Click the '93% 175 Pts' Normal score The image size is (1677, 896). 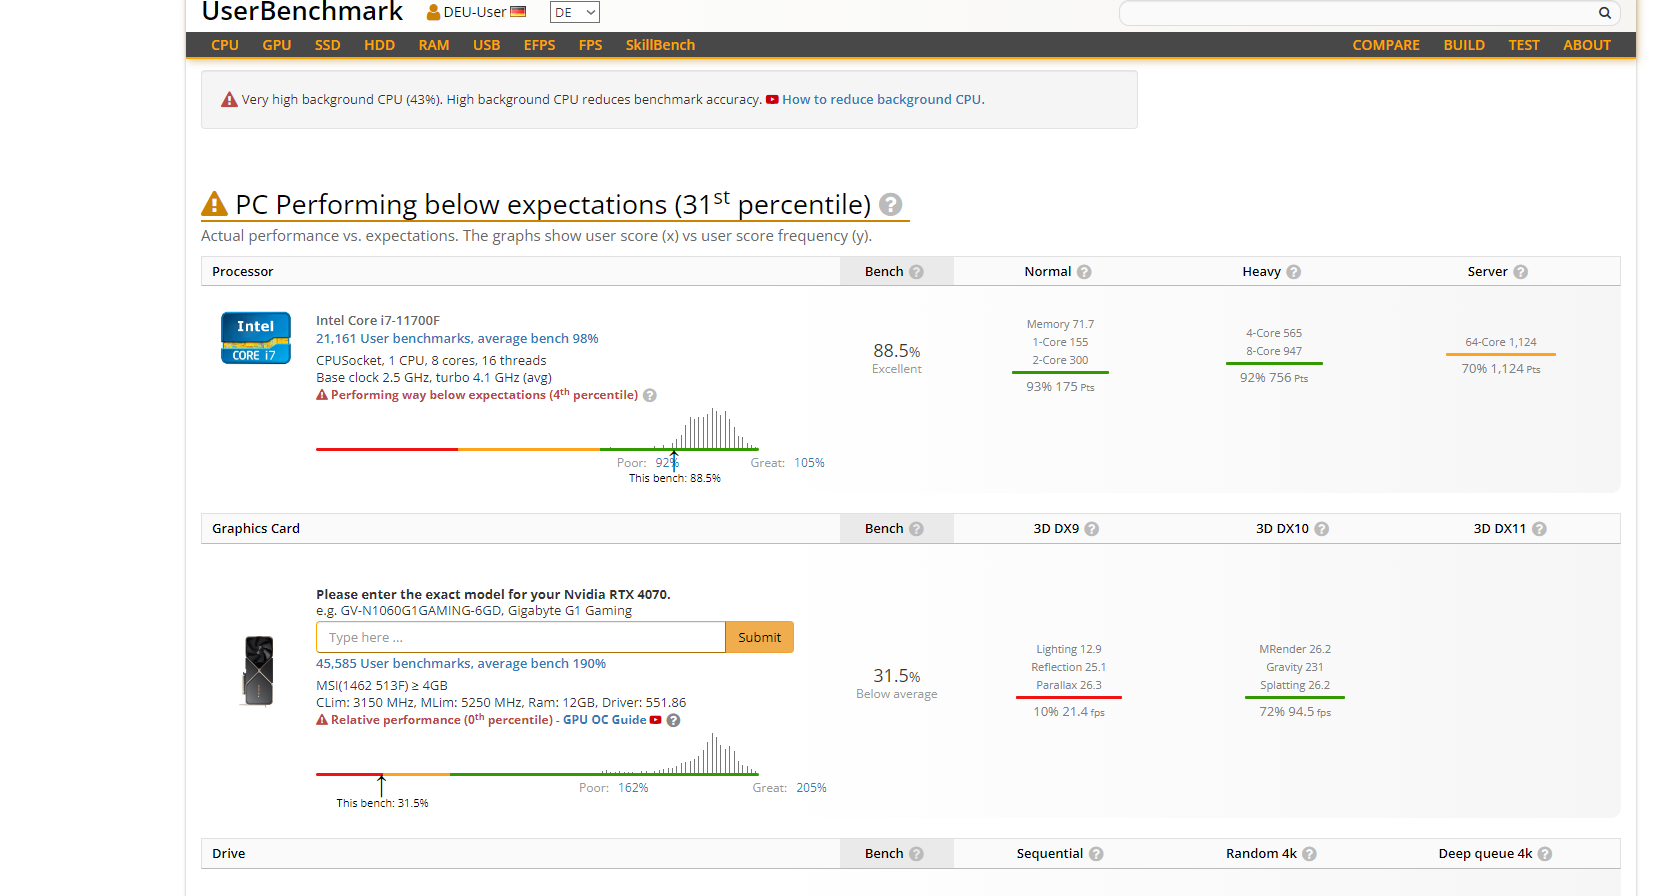1060,387
